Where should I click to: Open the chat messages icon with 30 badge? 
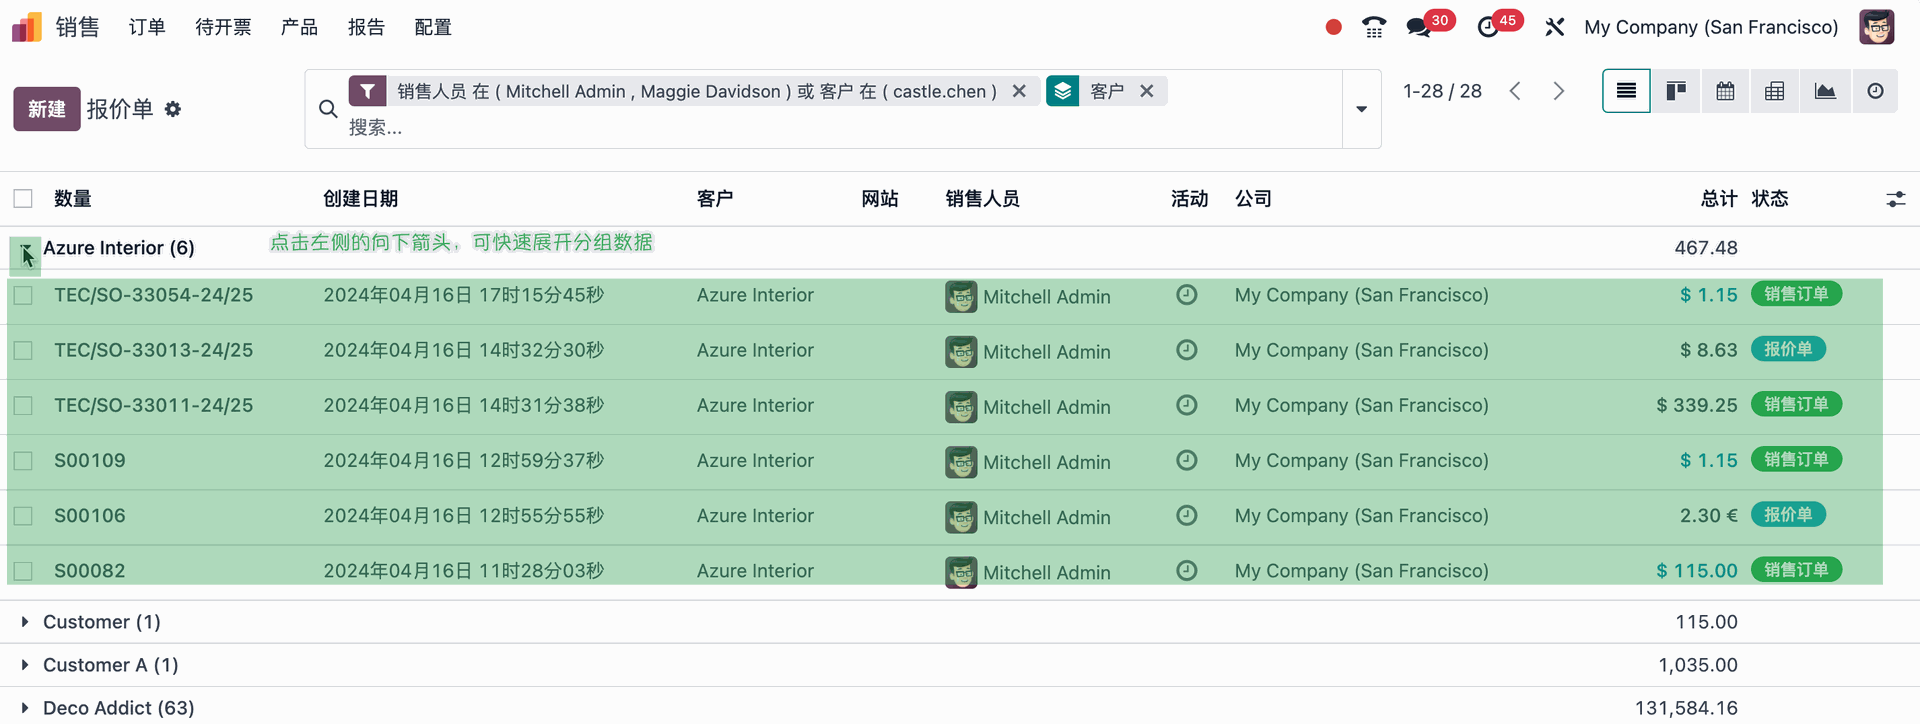point(1419,27)
